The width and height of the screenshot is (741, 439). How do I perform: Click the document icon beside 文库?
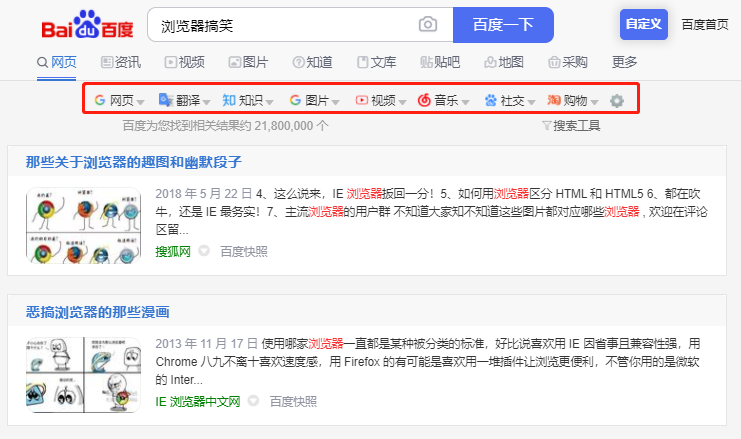[362, 62]
